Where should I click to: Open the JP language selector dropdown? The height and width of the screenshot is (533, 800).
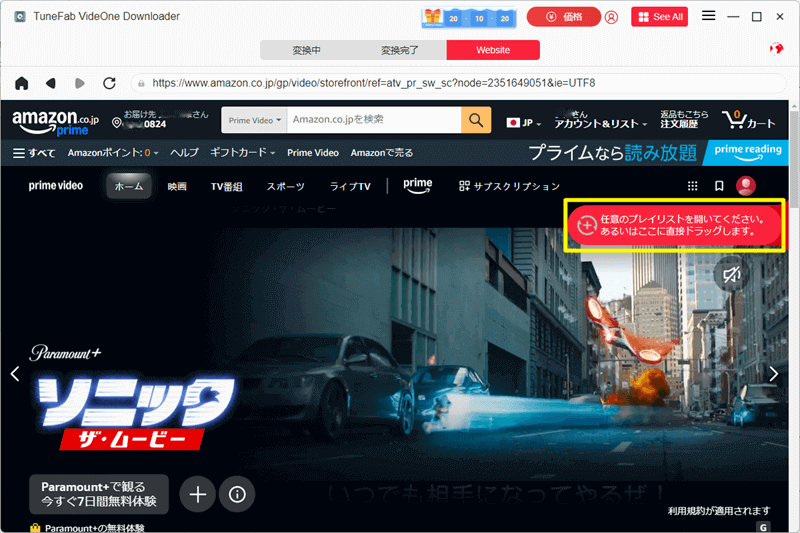[523, 123]
